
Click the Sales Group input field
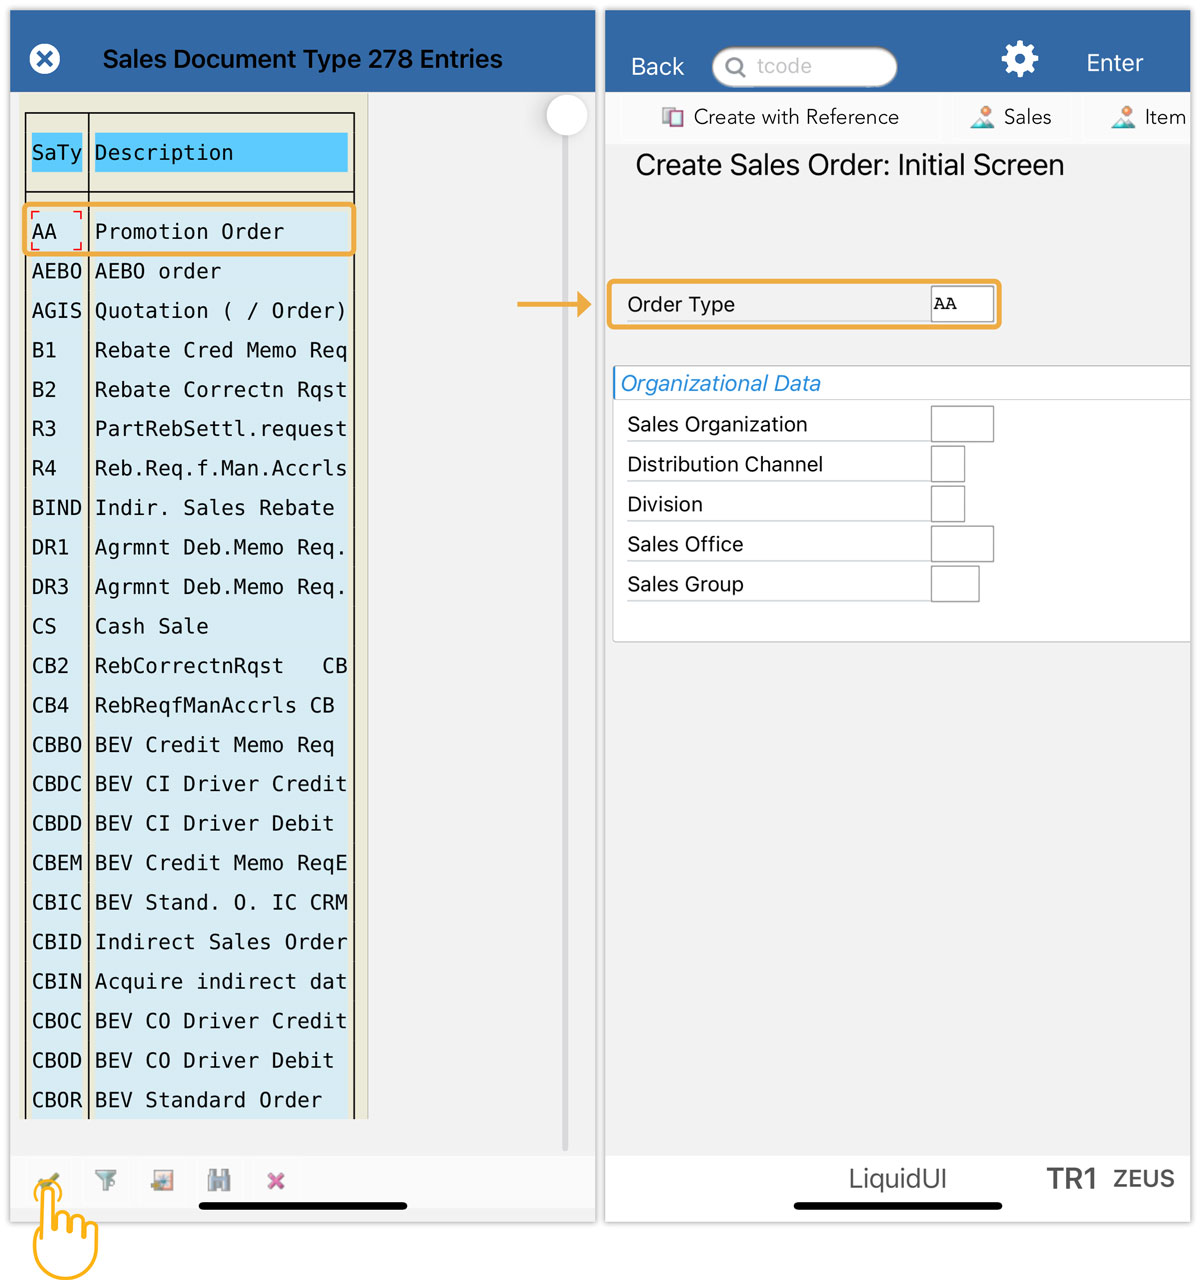955,584
